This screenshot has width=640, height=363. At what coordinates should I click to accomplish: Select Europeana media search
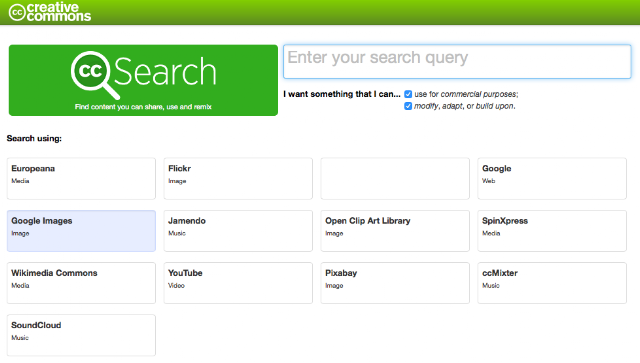[81, 178]
